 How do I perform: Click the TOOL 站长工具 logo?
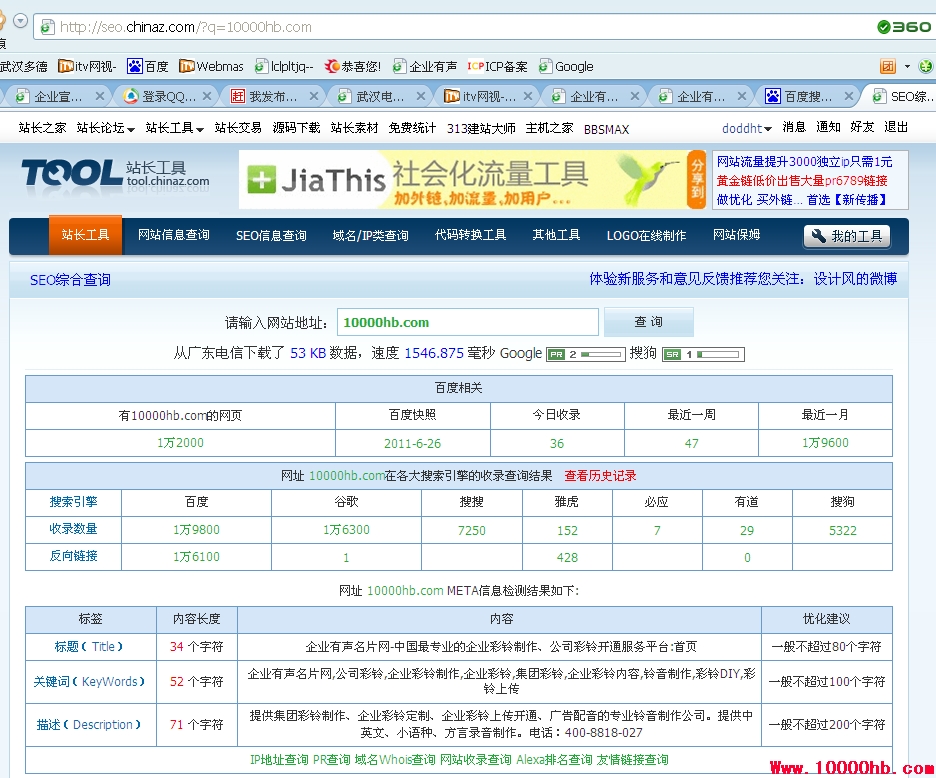point(115,175)
